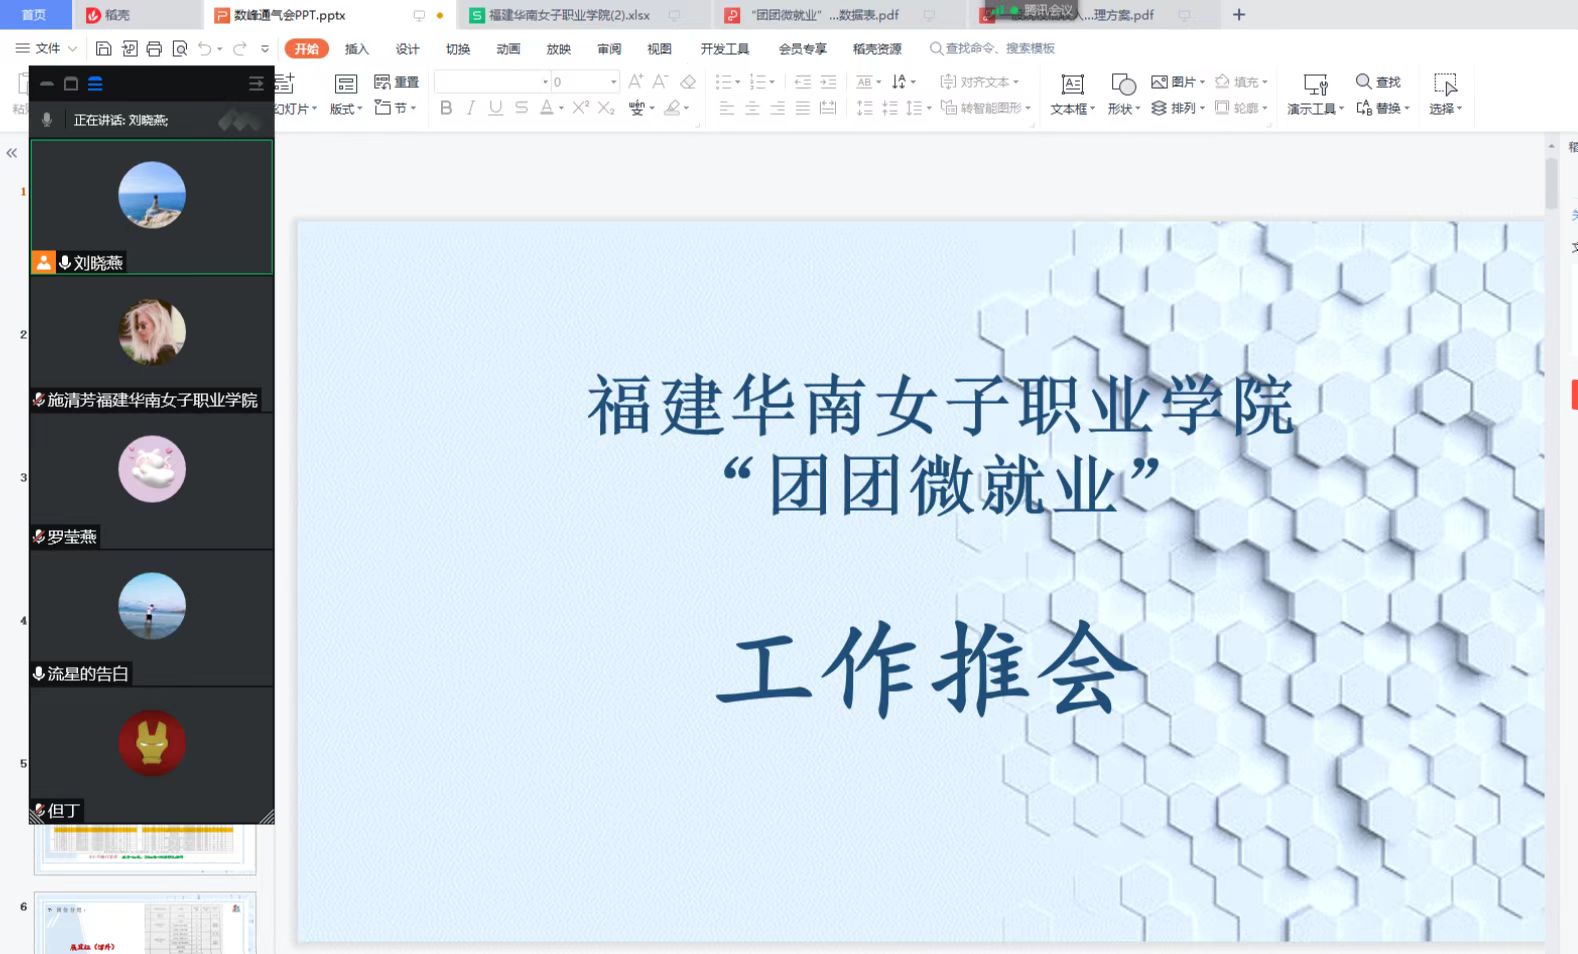Toggle Strikethrough formatting

(x=521, y=108)
